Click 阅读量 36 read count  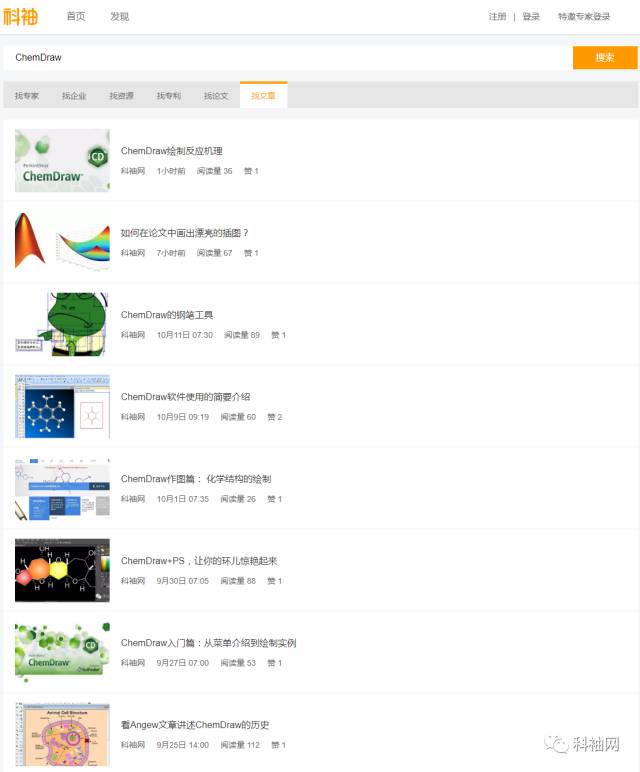(214, 171)
